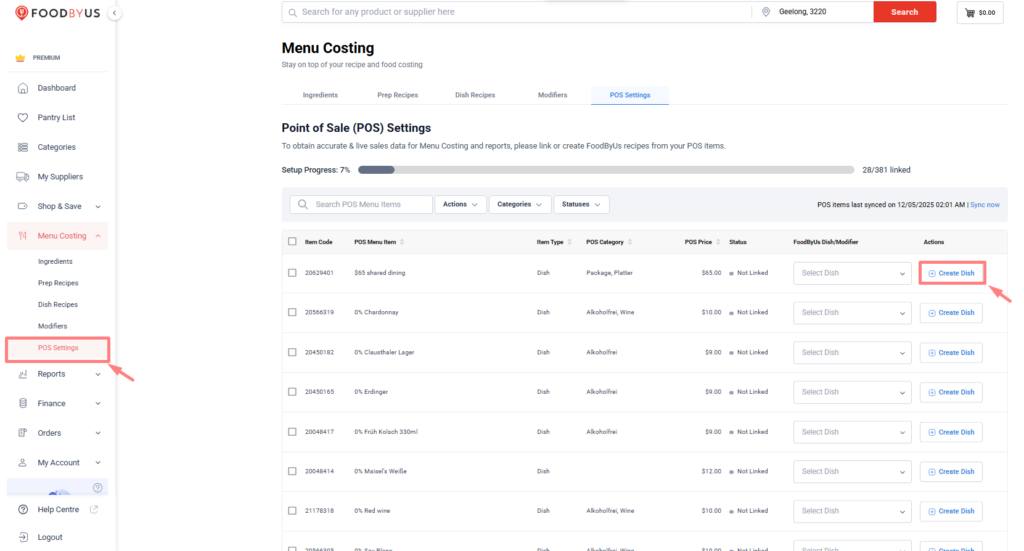The width and height of the screenshot is (1024, 551).
Task: Switch to the Modifiers tab
Action: (552, 95)
